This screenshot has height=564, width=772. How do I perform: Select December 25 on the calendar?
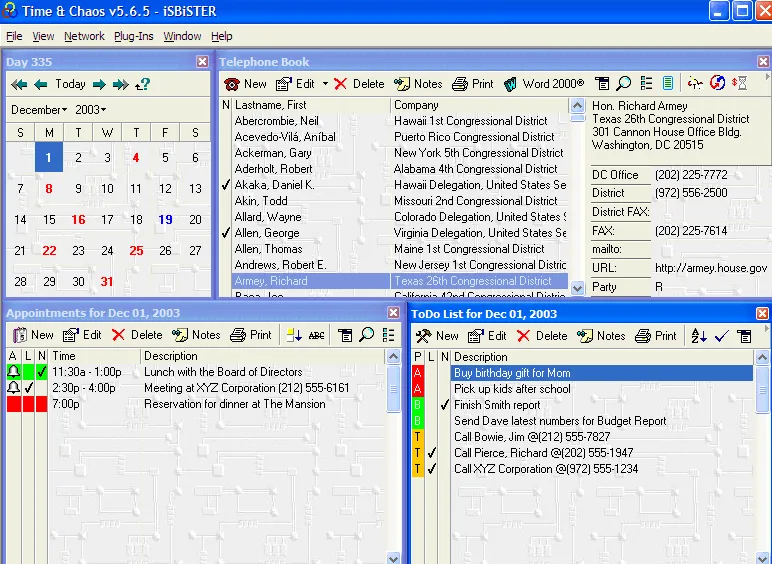point(136,251)
